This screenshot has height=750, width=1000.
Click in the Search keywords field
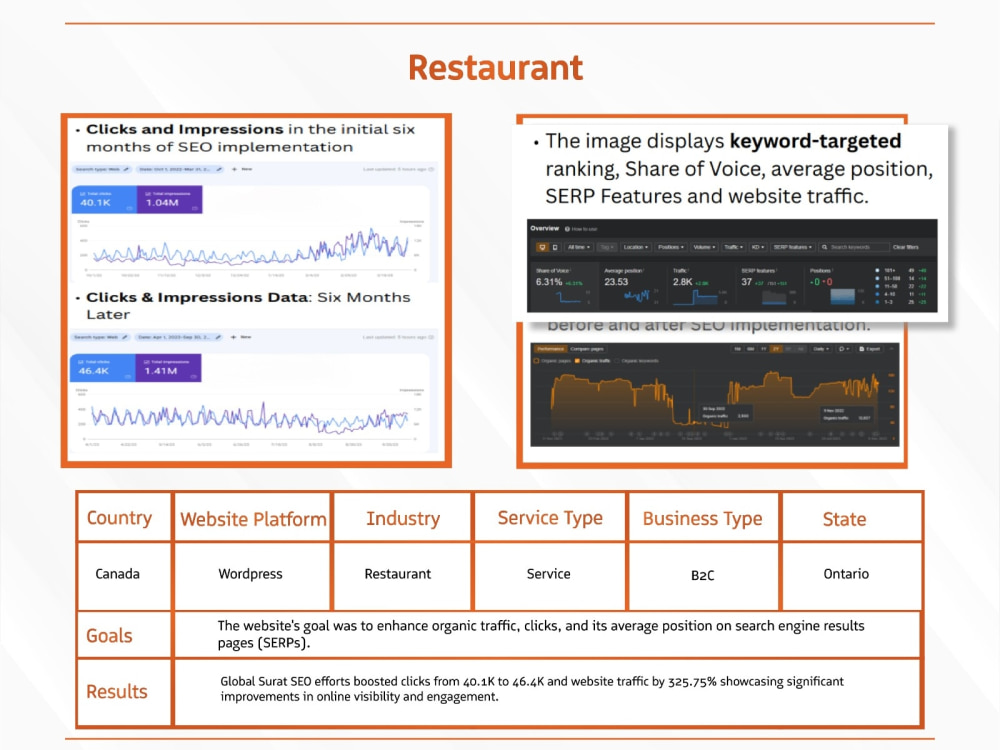854,247
